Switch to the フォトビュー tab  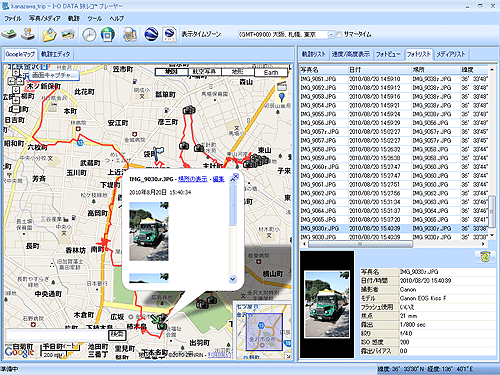pos(388,54)
